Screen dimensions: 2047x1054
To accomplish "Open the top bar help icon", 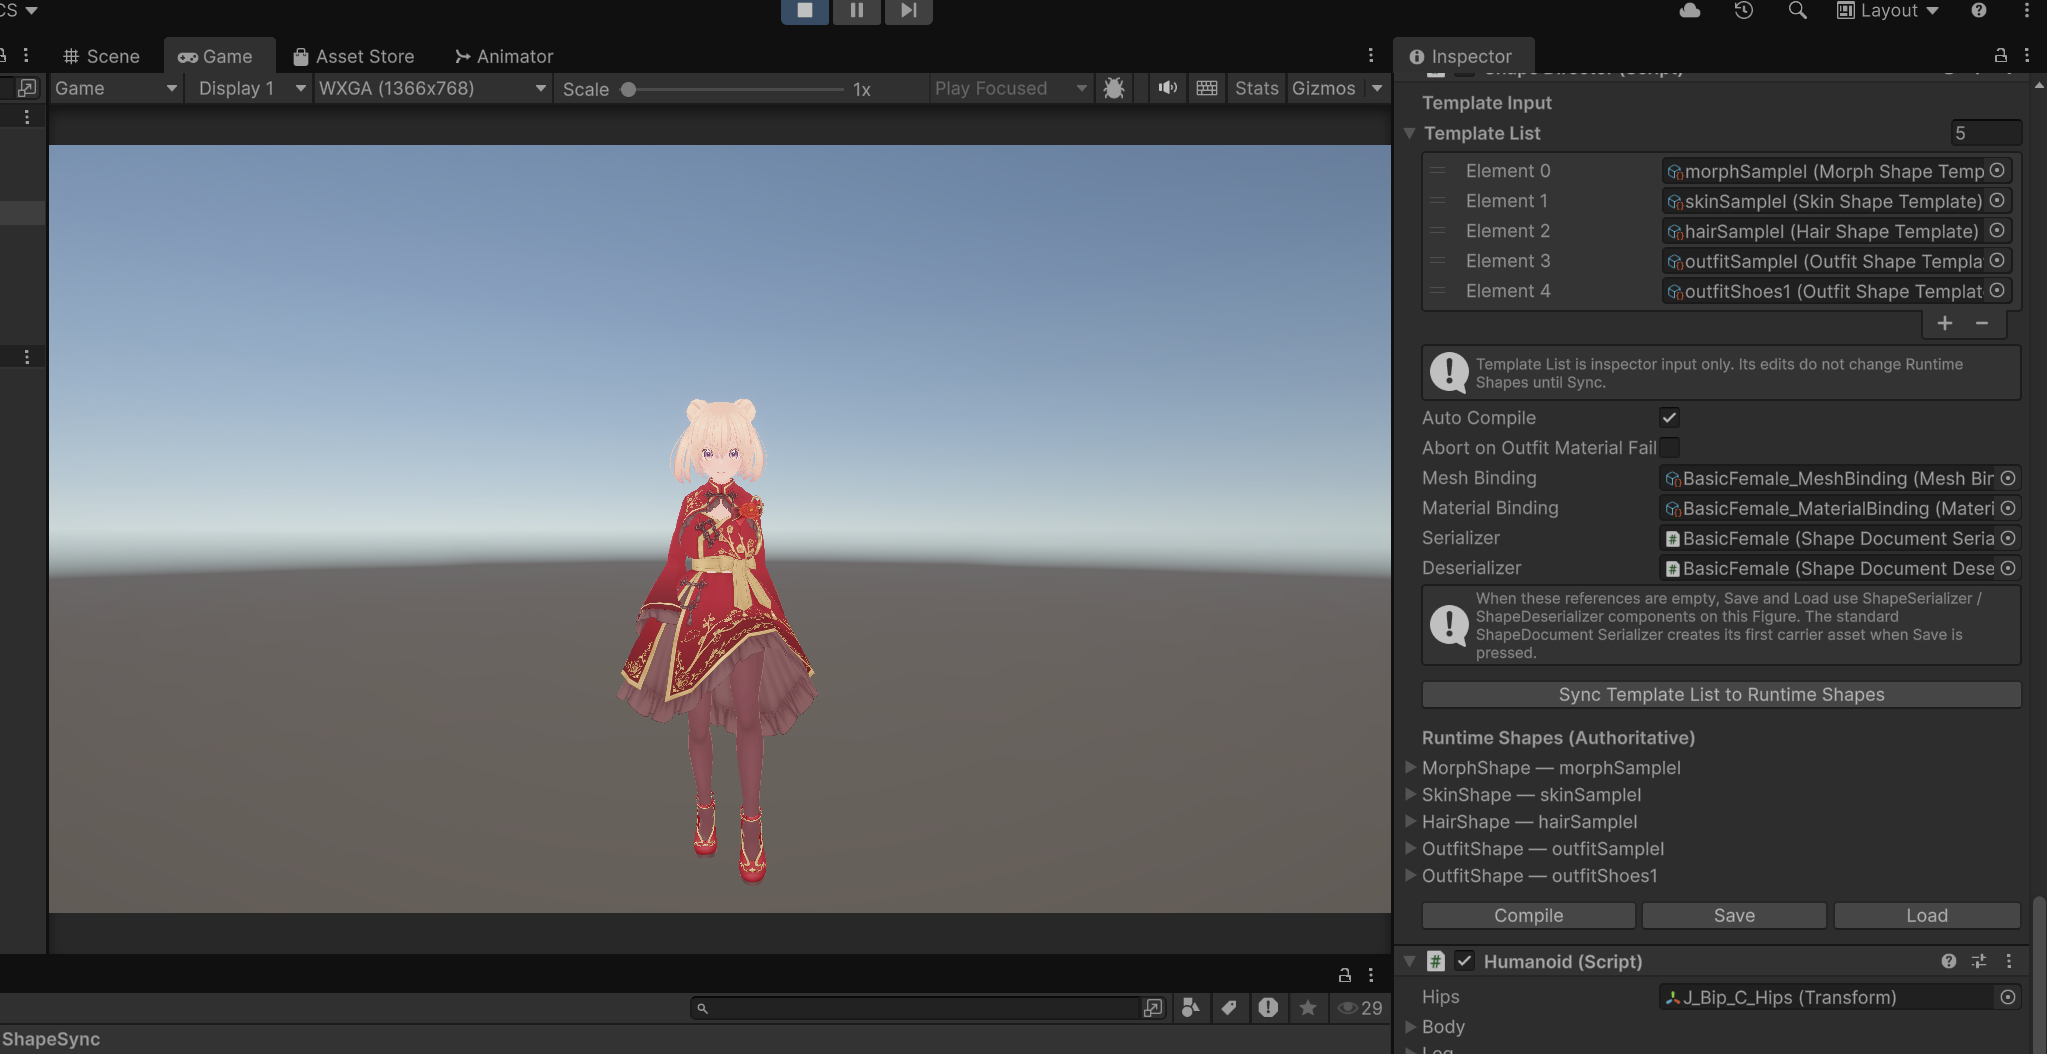I will click(1979, 10).
